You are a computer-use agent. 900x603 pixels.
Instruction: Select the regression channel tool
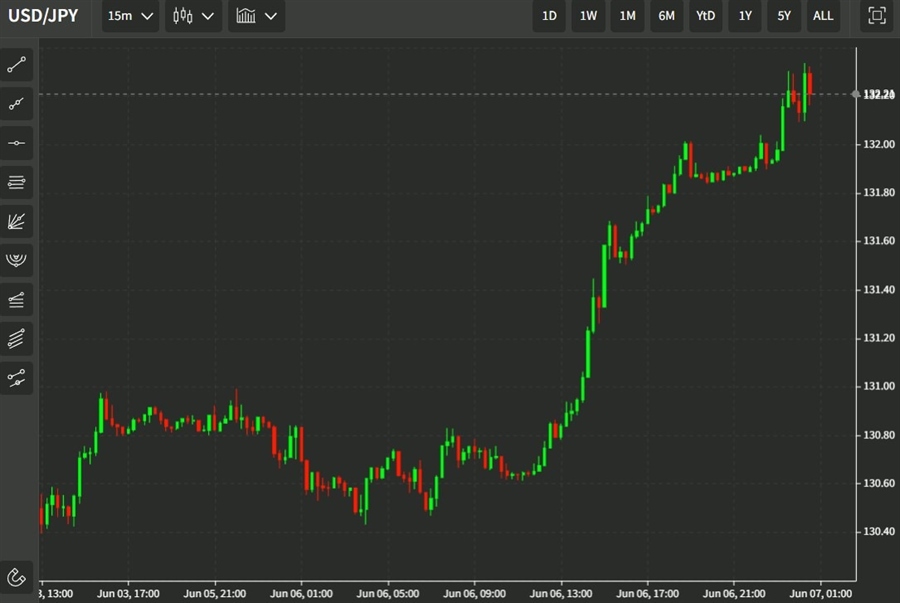click(17, 378)
